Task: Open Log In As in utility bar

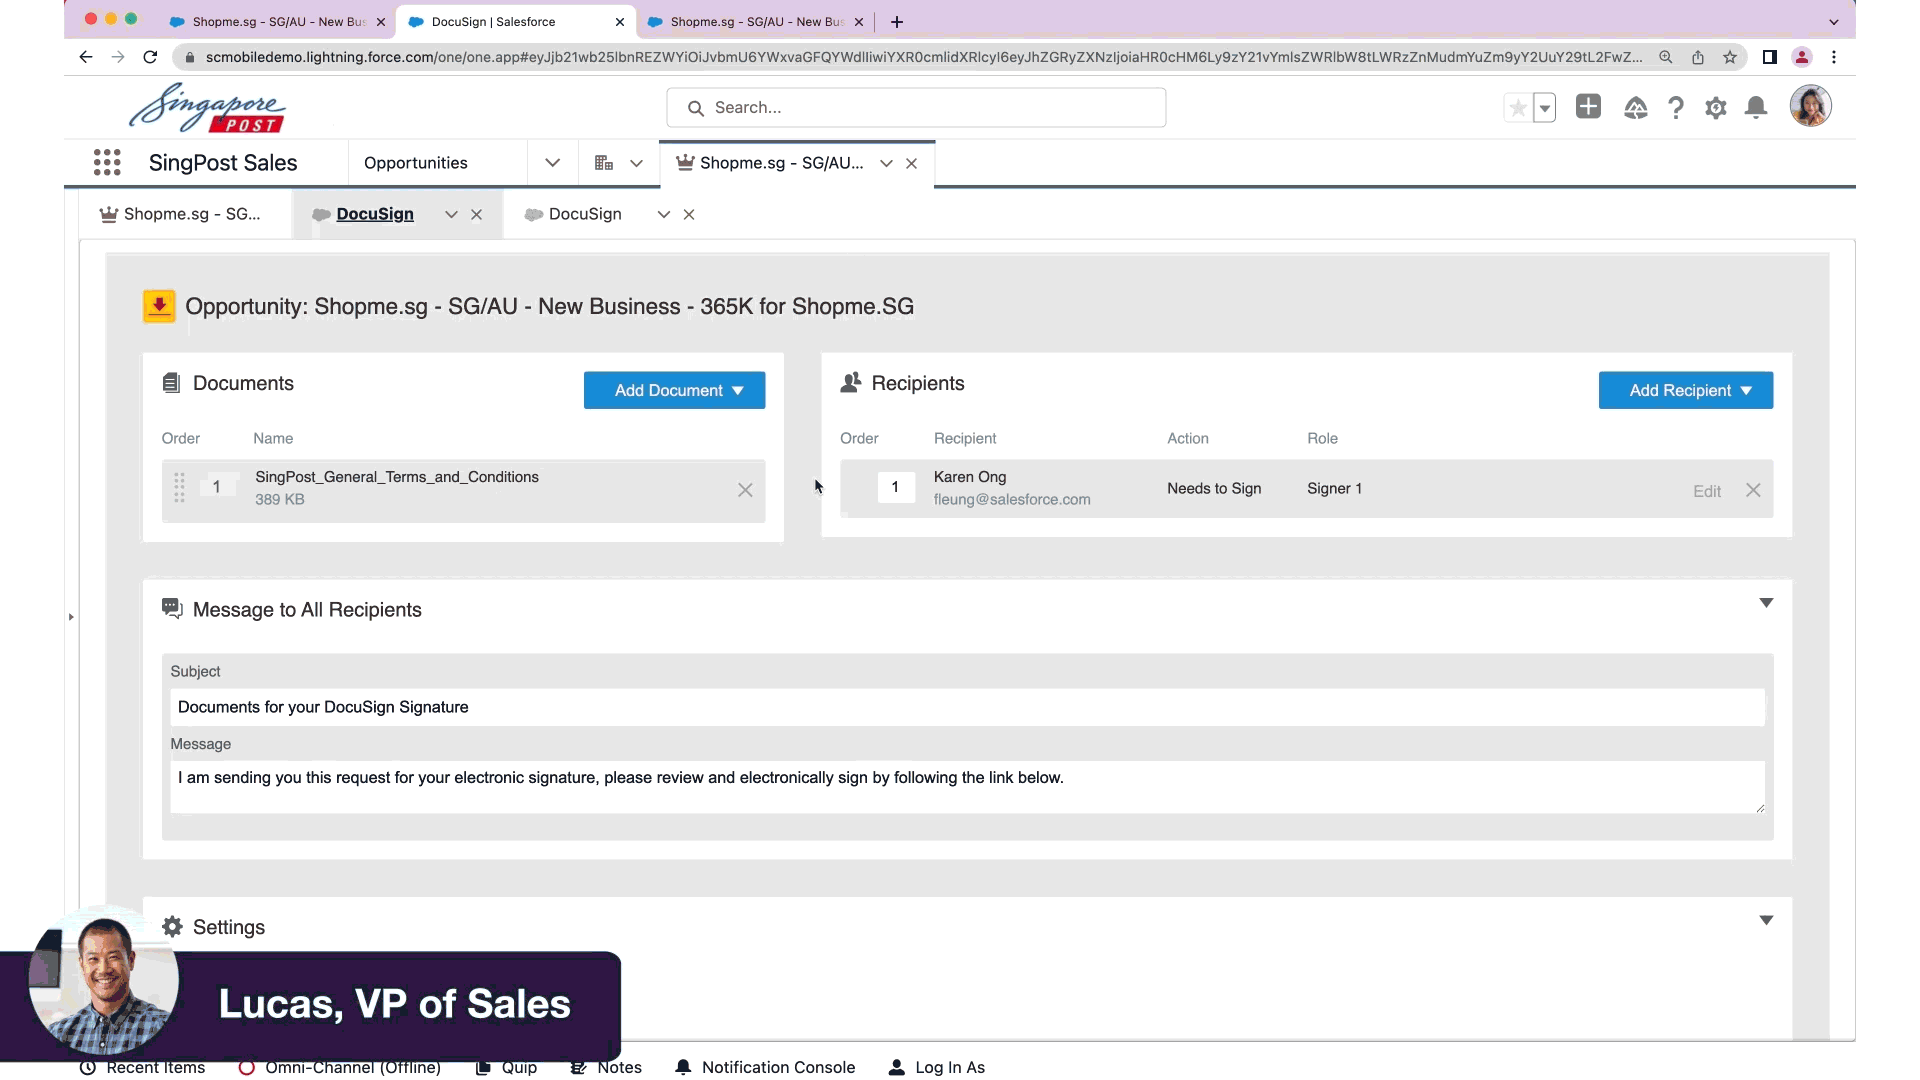Action: [x=937, y=1068]
